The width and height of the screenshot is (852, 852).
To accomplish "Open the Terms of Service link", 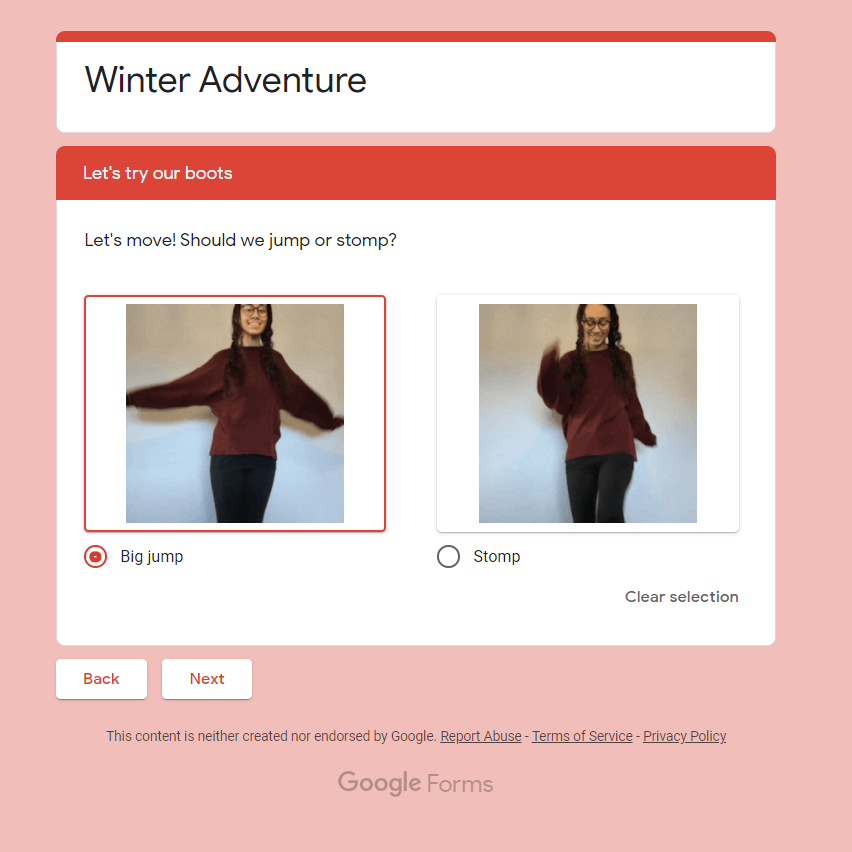I will (582, 736).
